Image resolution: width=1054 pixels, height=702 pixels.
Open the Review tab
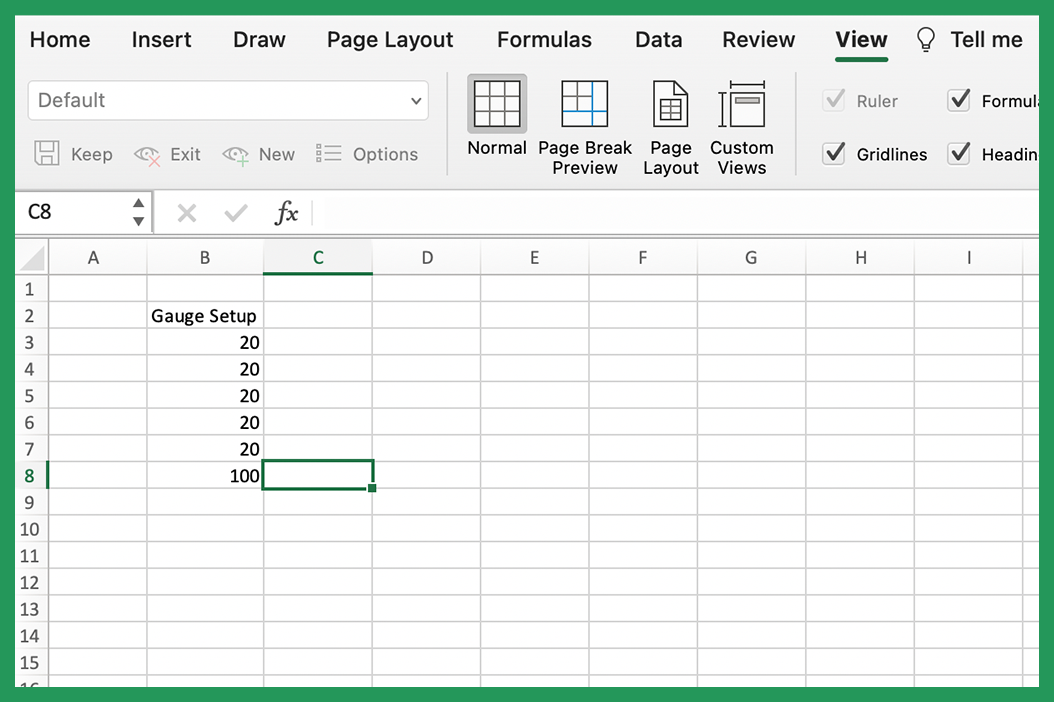759,40
